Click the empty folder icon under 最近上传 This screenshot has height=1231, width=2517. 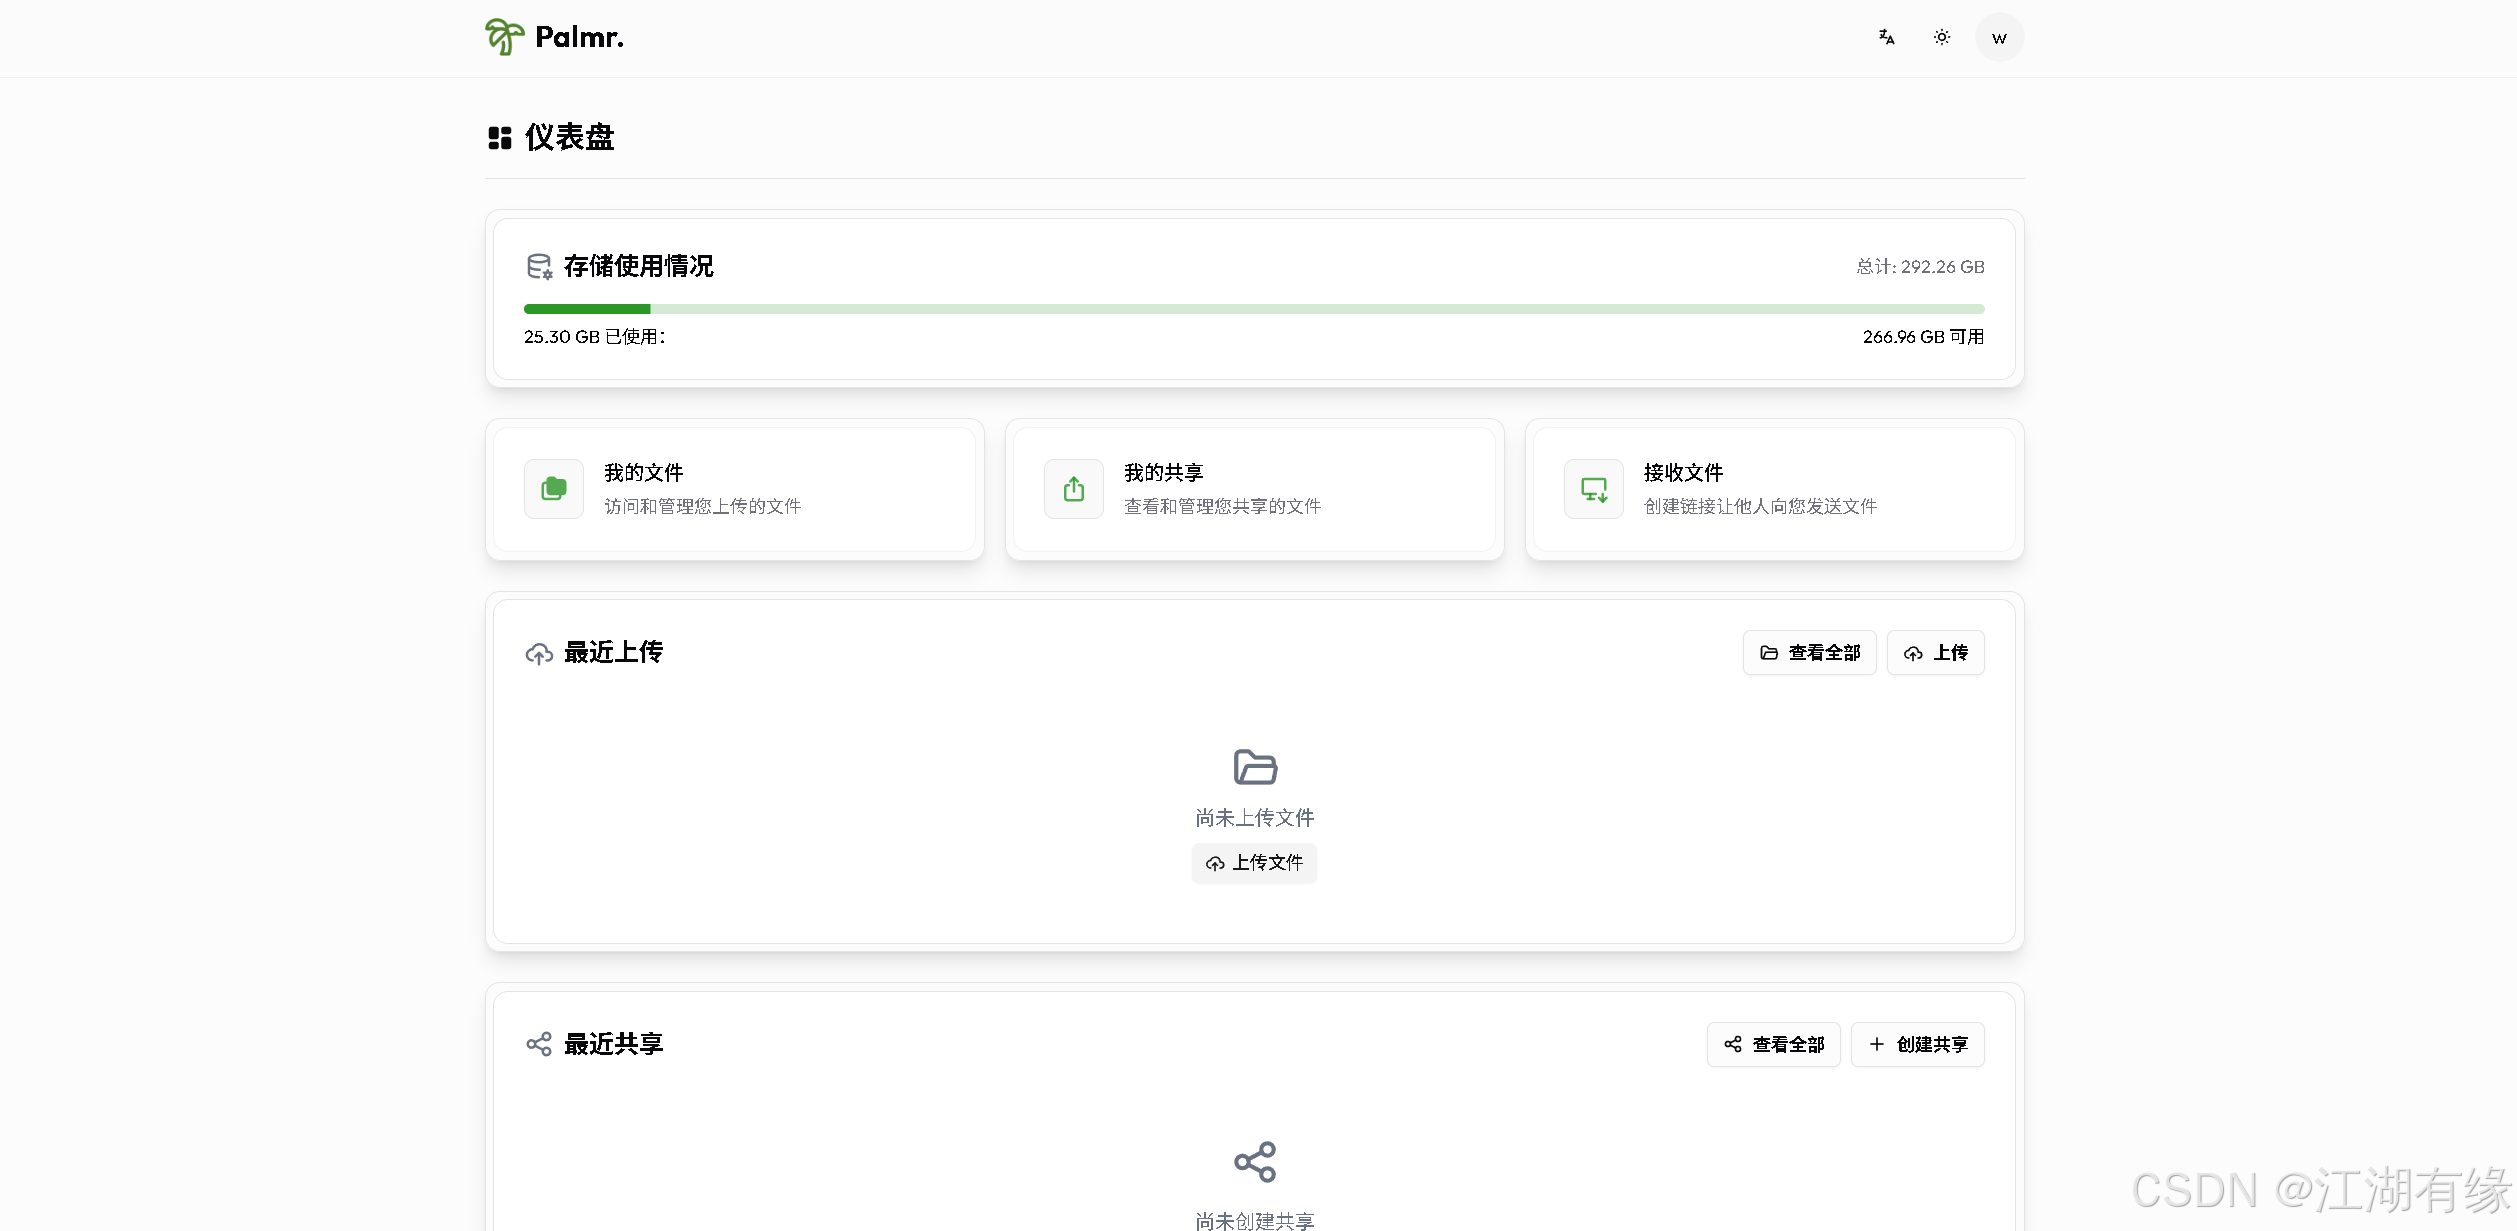(1253, 766)
